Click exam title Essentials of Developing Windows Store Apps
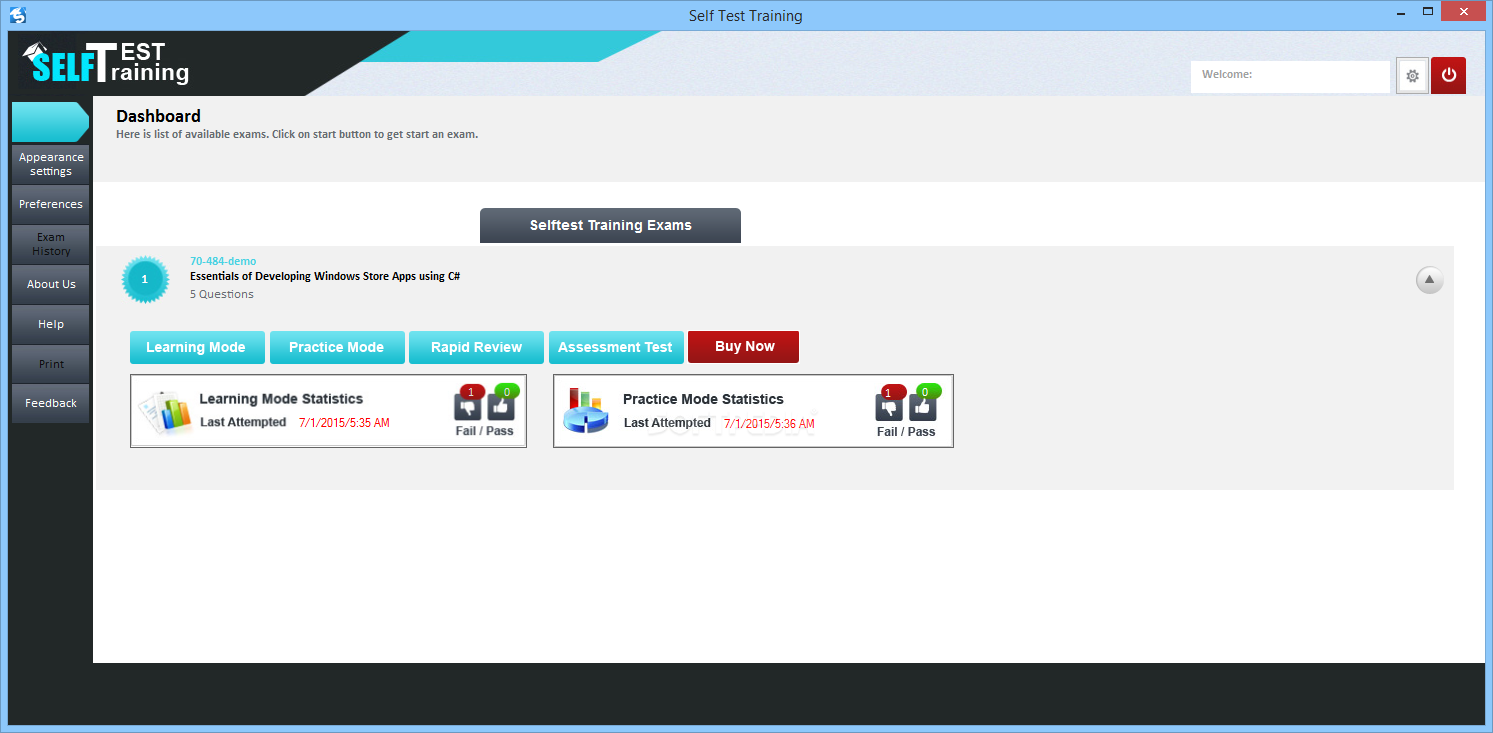Image resolution: width=1493 pixels, height=733 pixels. 325,276
